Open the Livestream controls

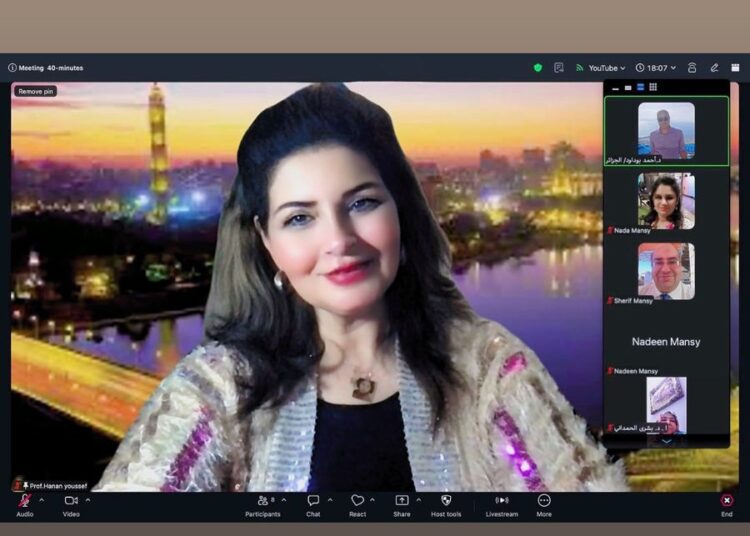tap(502, 505)
